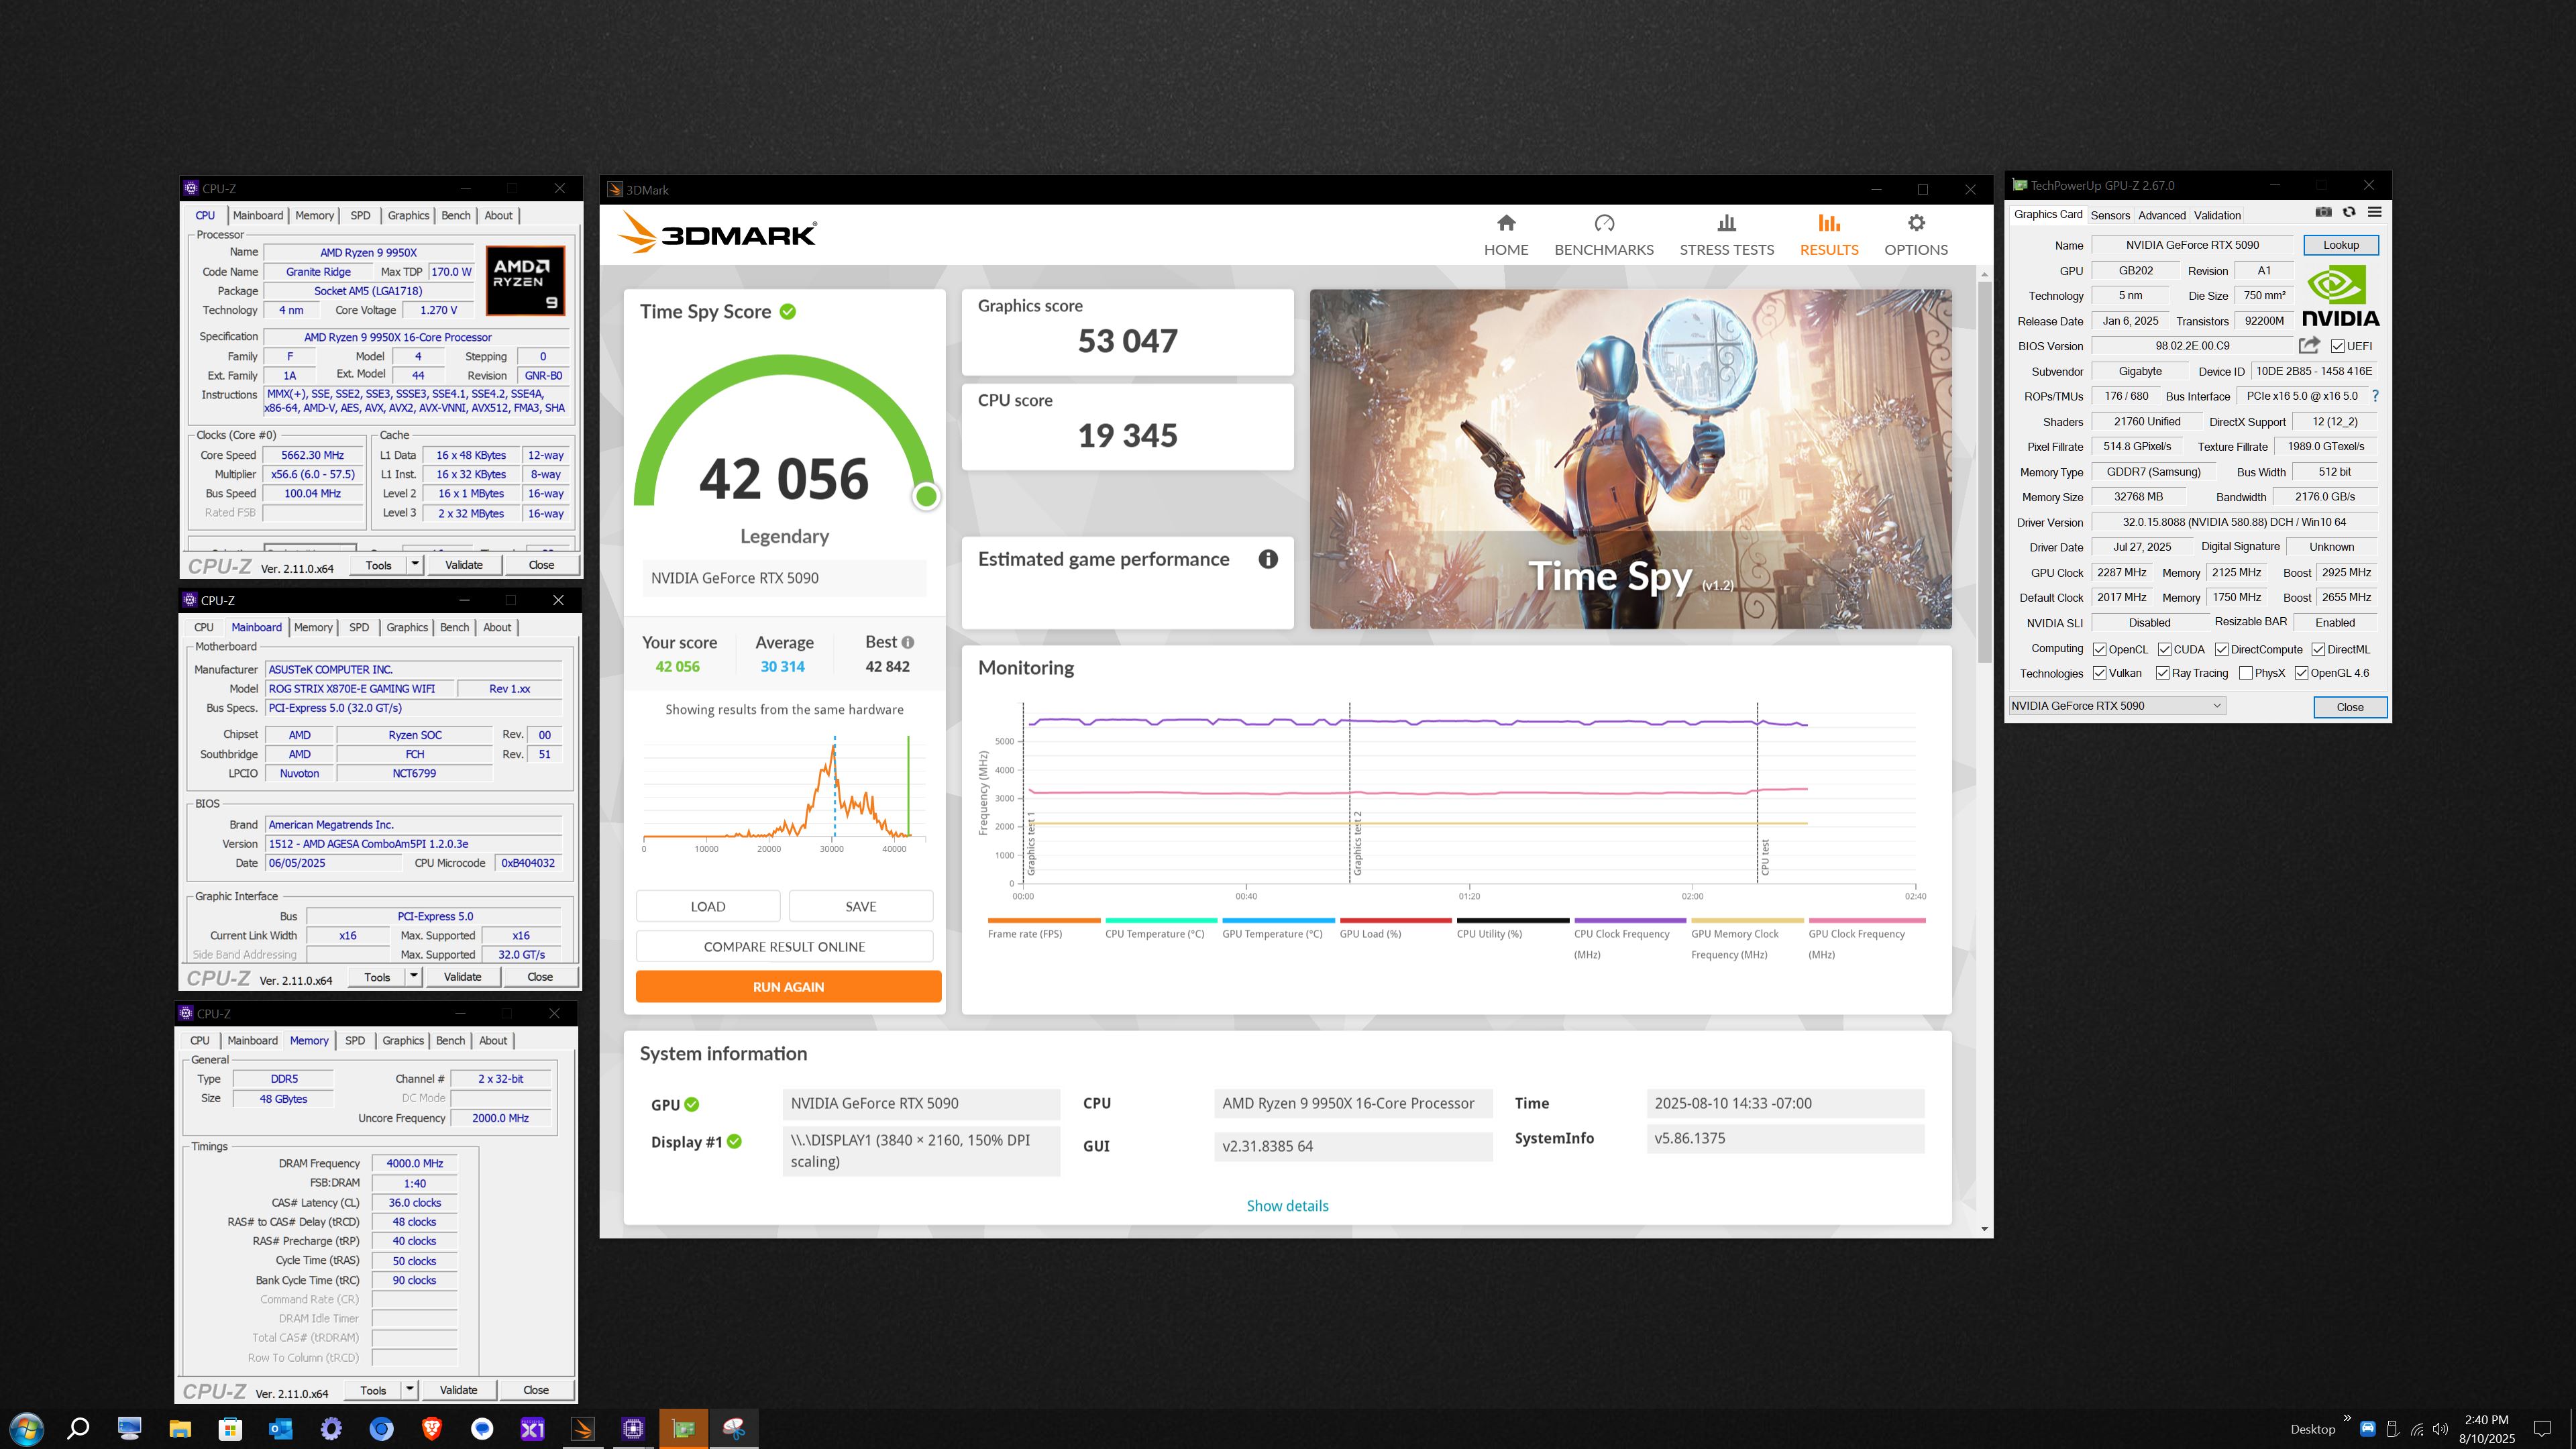Toggle the OpenGL 4.6 checkbox

(2301, 673)
